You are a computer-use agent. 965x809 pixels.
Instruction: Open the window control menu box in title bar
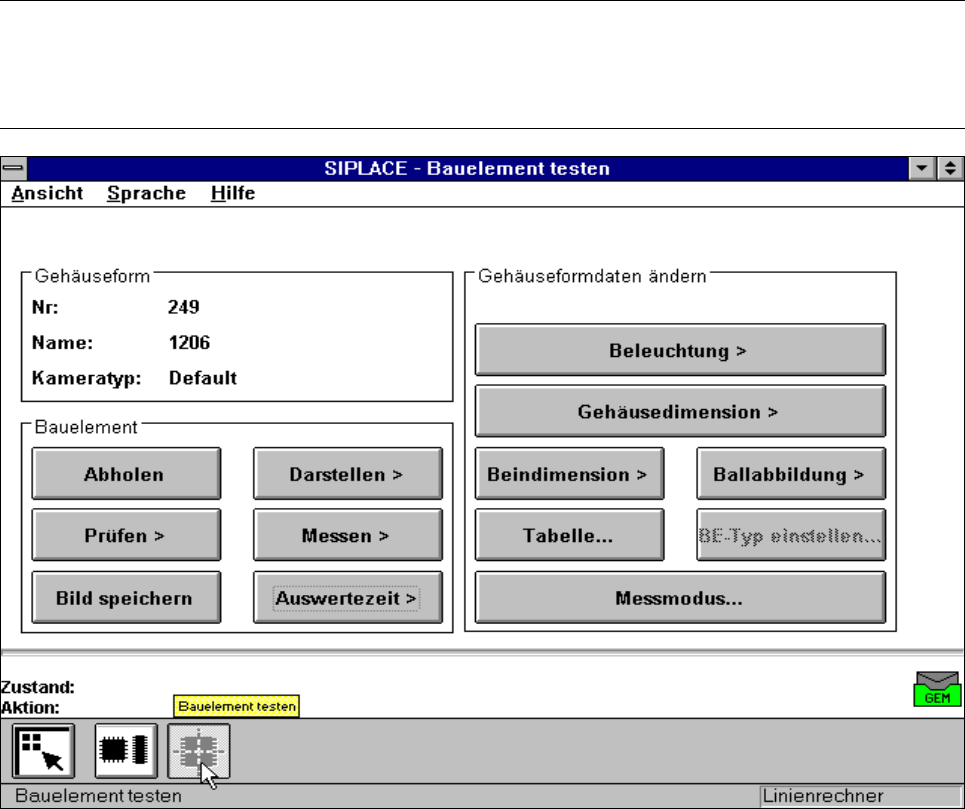click(13, 168)
